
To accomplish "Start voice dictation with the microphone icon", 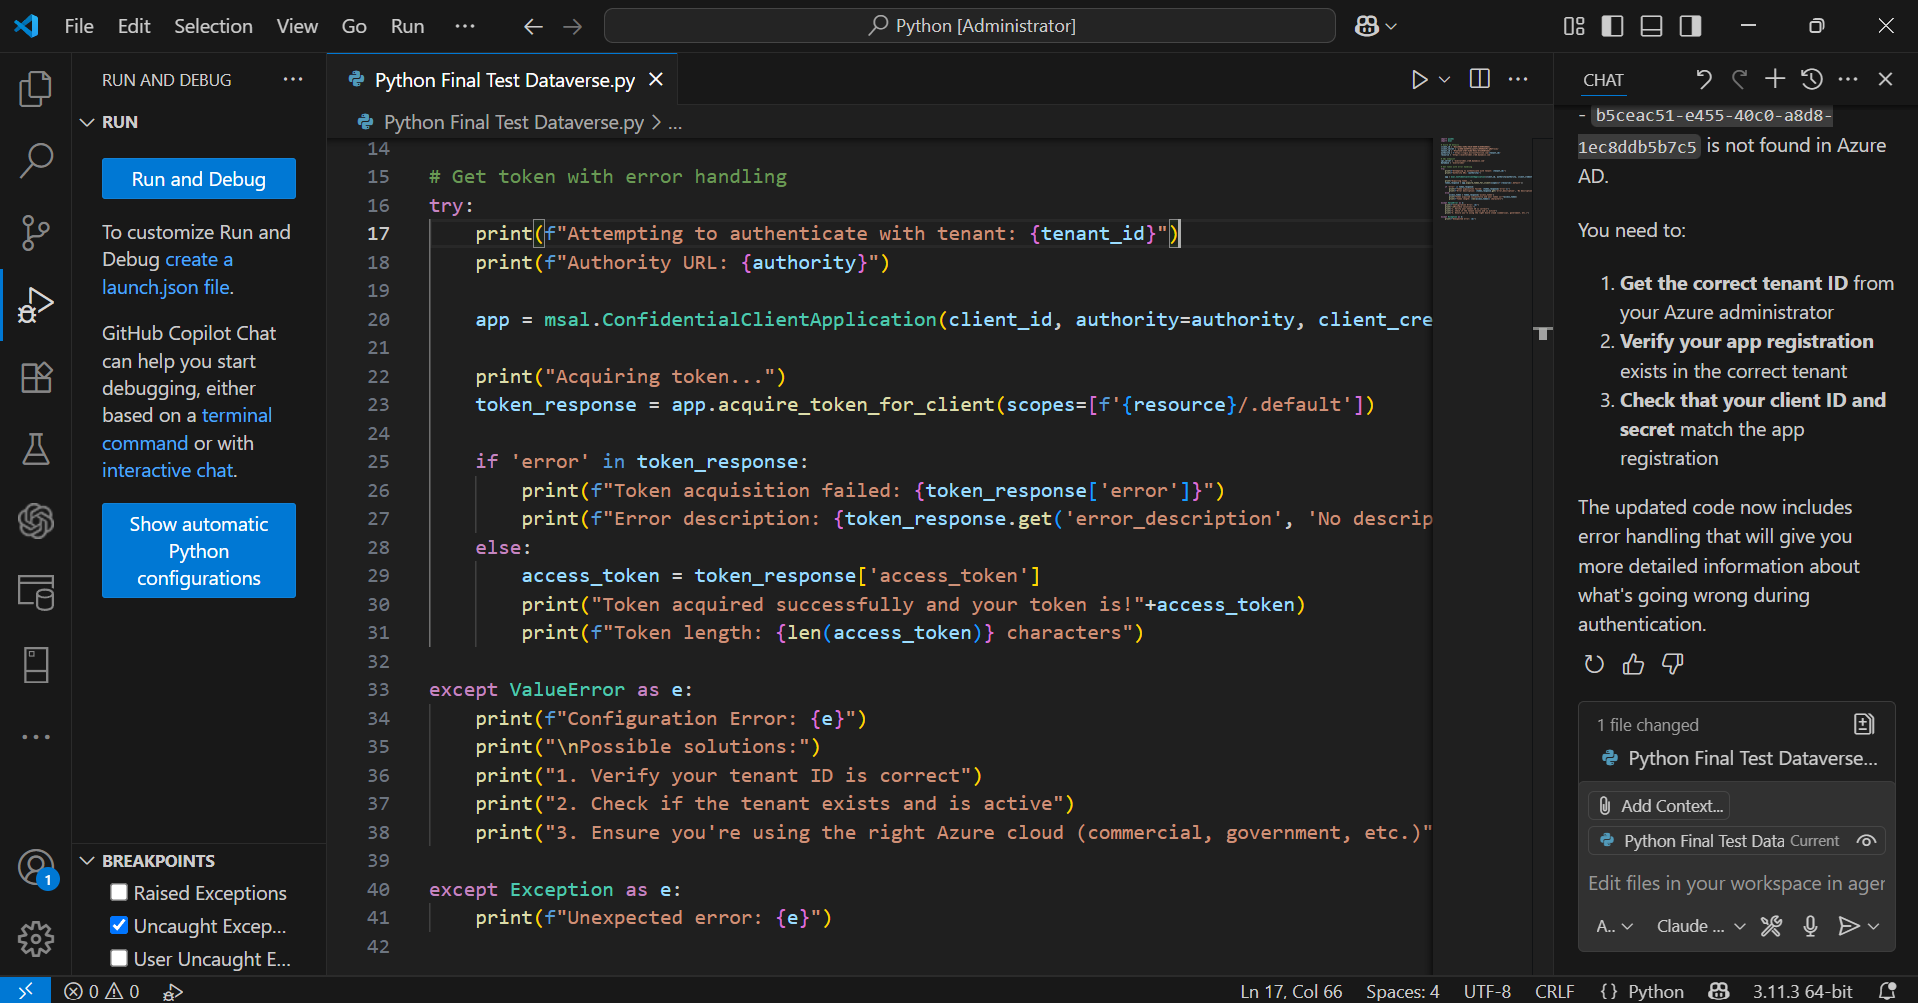I will point(1810,926).
